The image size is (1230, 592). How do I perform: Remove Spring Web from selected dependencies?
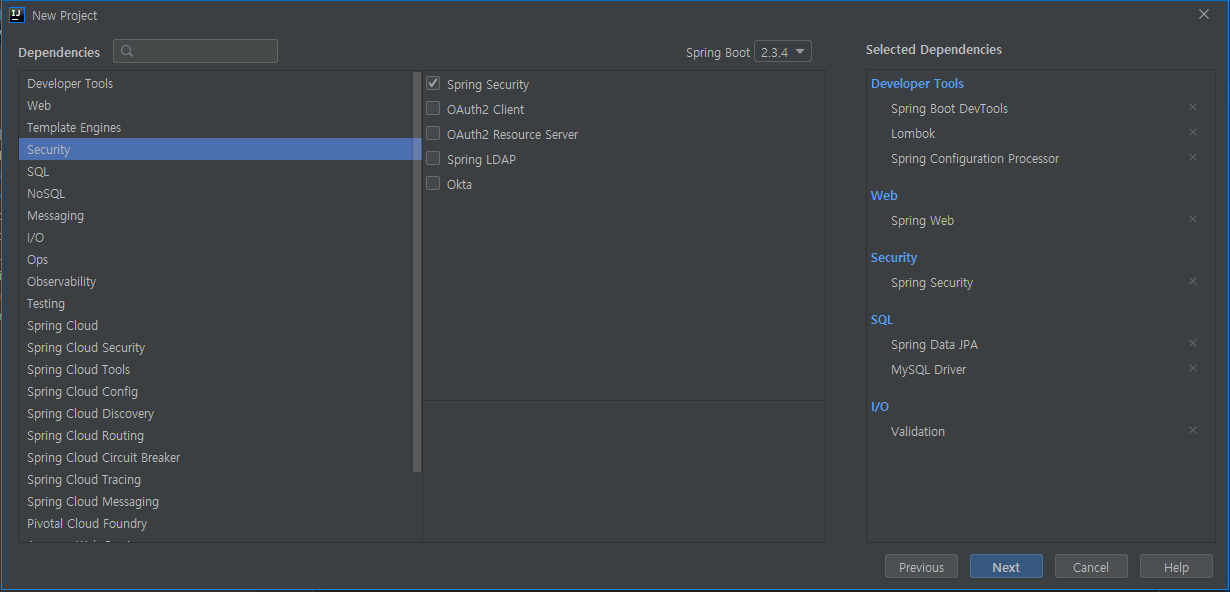[1192, 219]
